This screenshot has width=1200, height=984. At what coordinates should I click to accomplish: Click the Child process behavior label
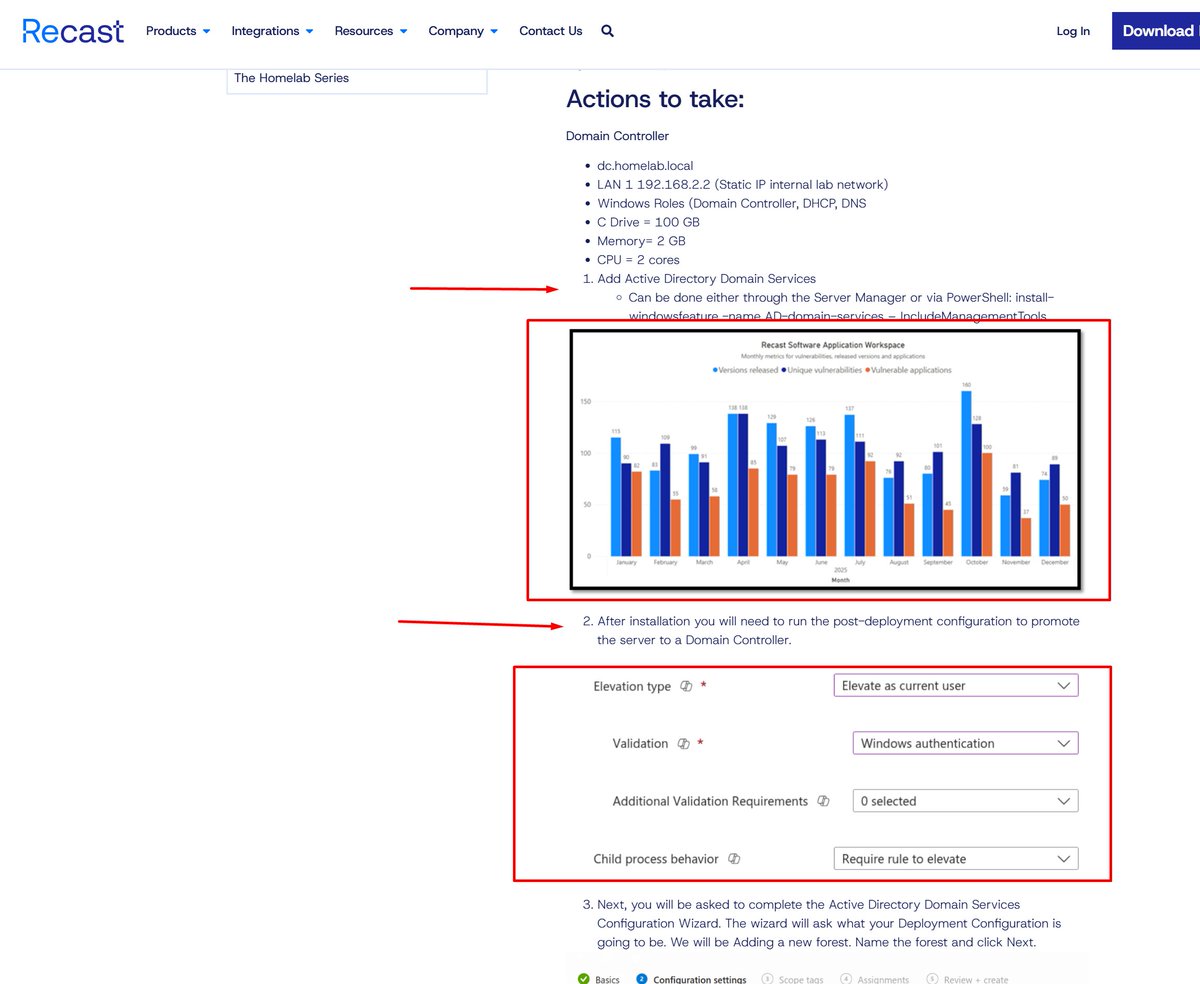click(656, 859)
